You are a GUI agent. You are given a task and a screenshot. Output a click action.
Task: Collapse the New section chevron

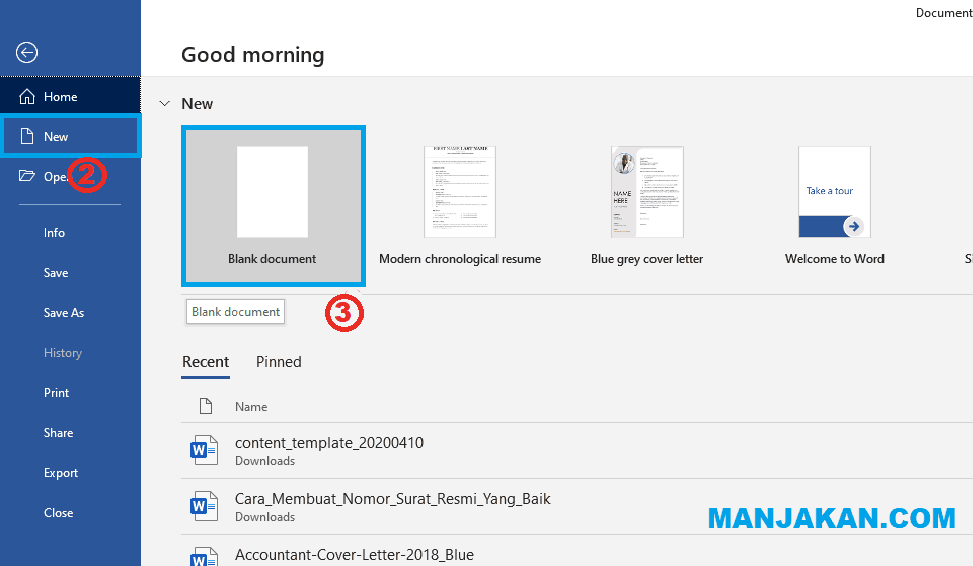pos(164,104)
